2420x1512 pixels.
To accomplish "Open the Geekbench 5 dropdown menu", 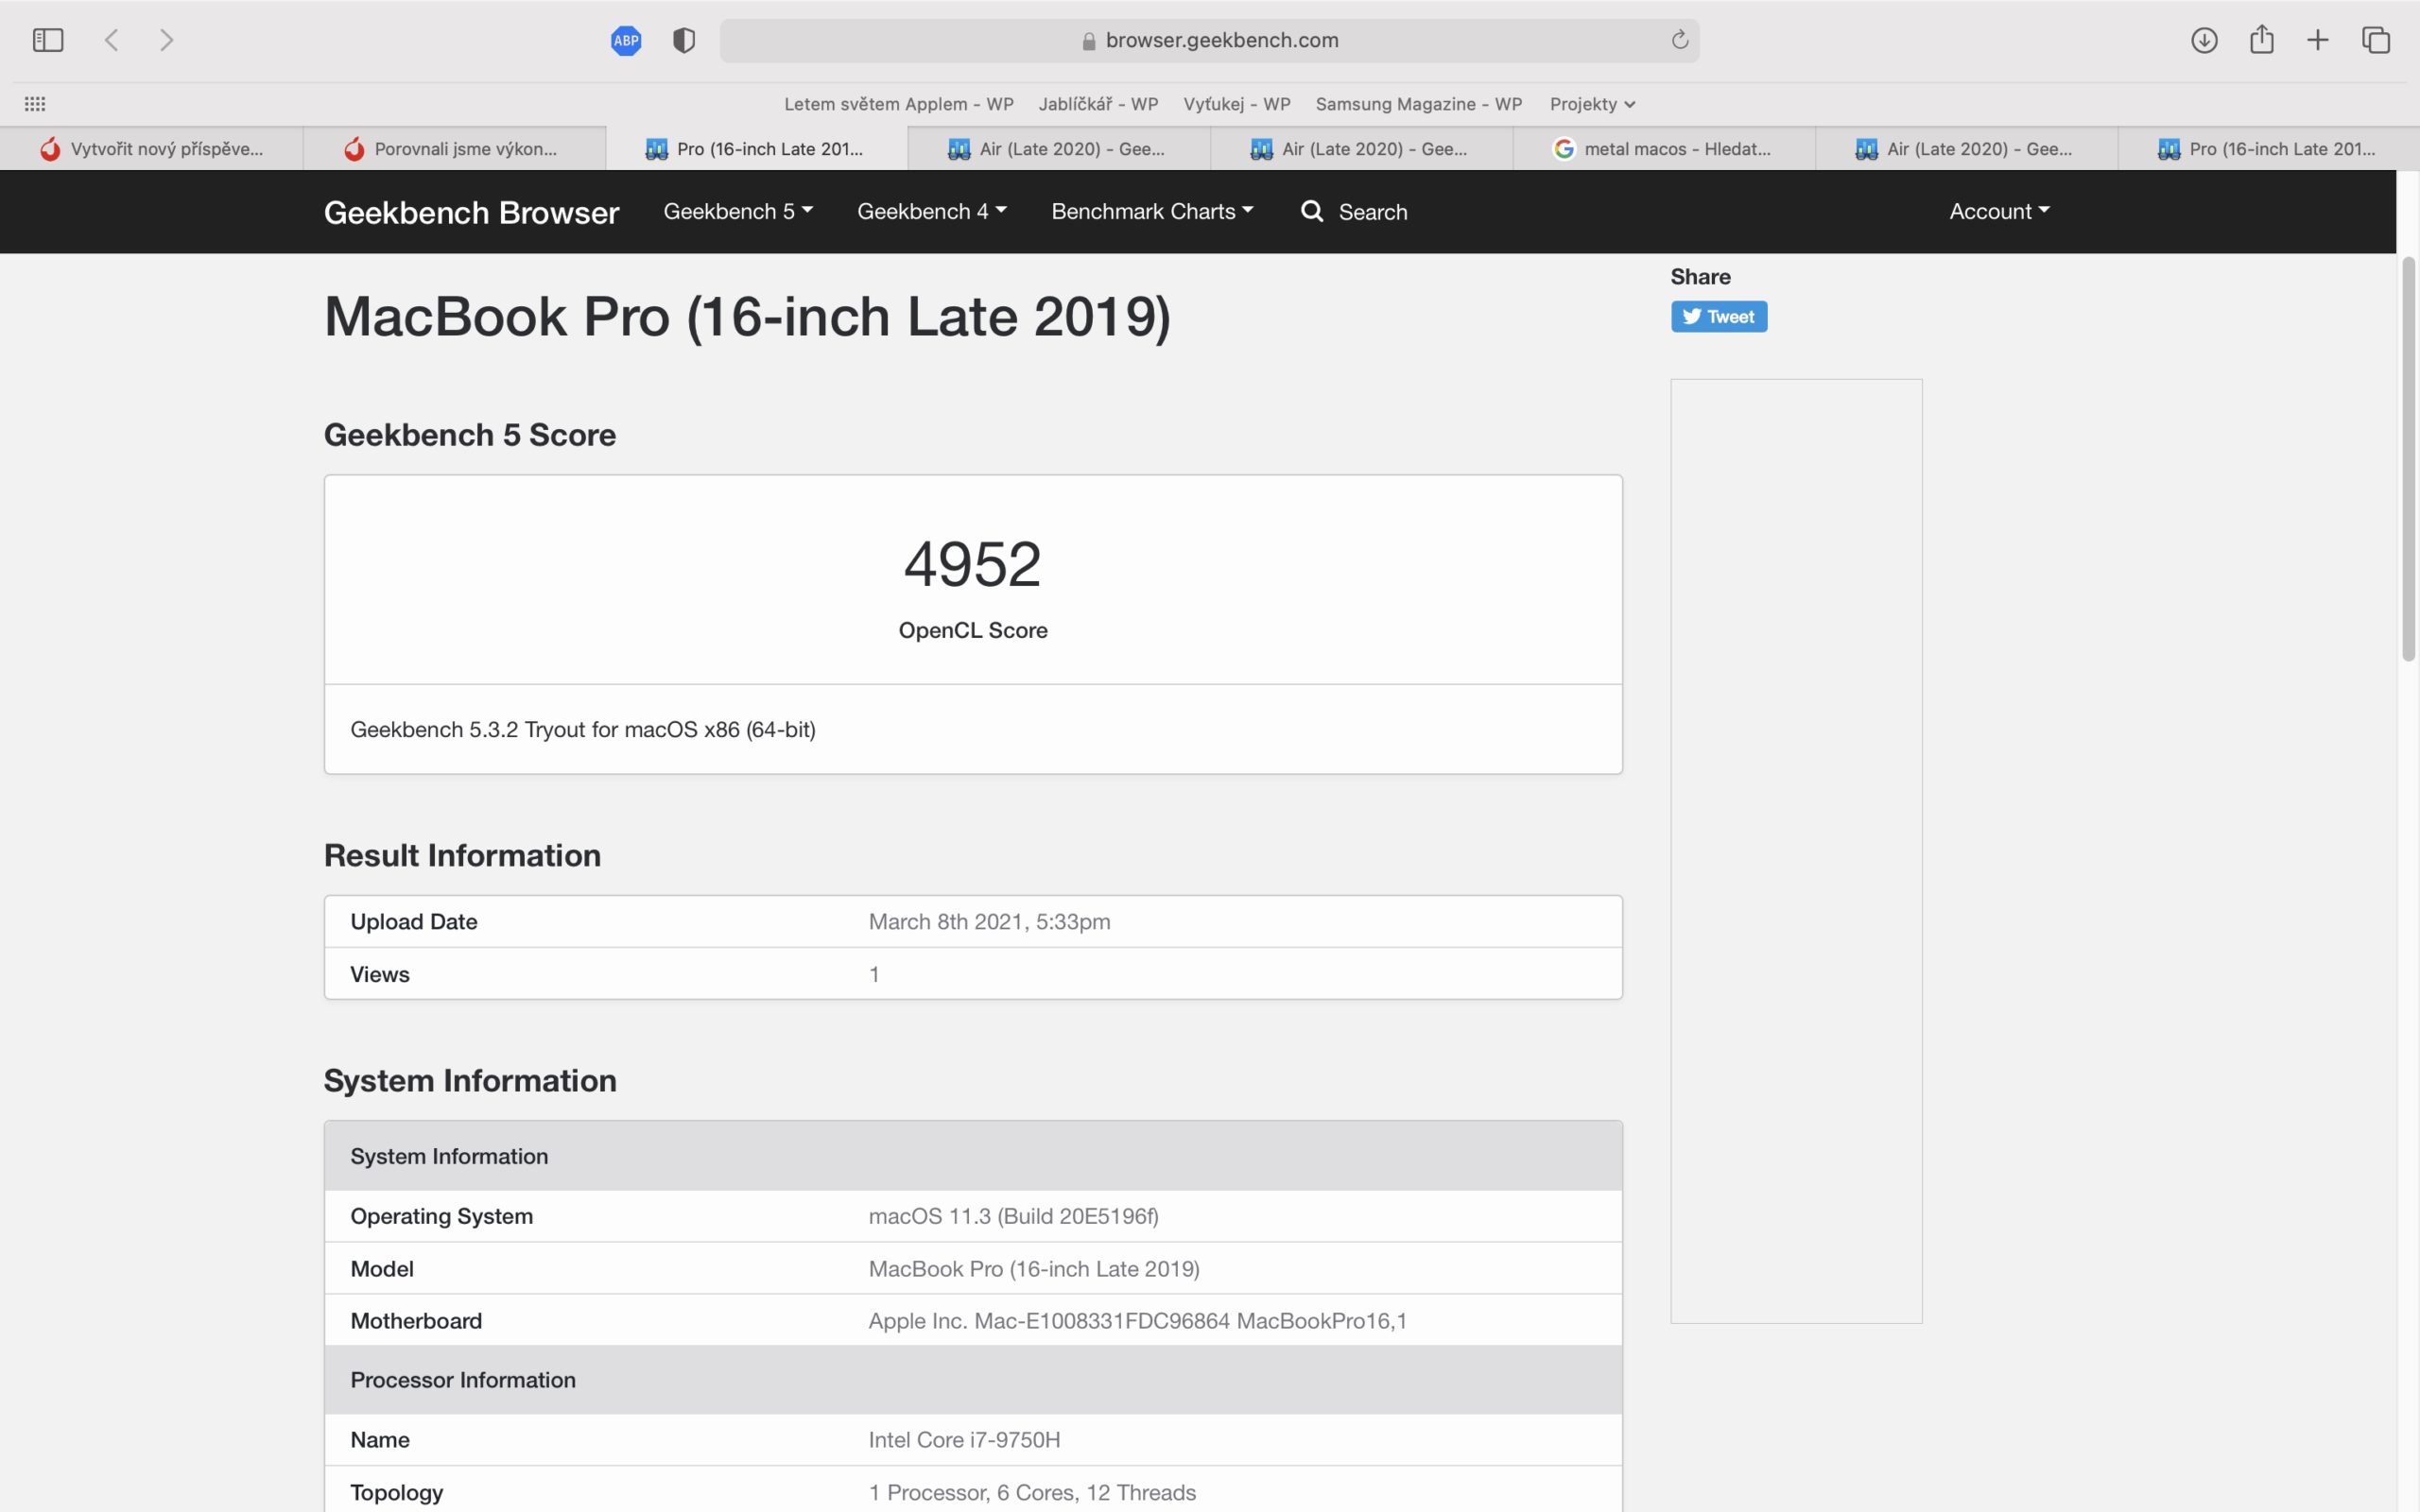I will 738,211.
